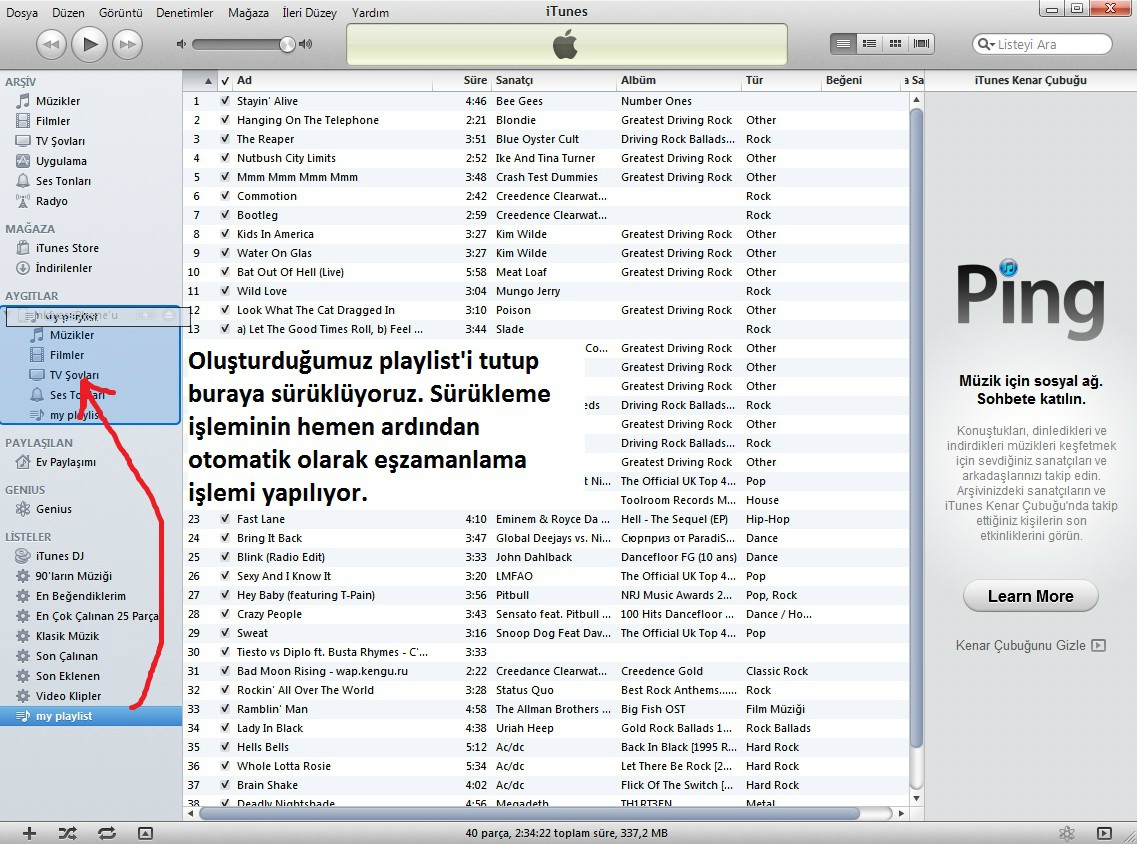Click the add playlist plus button

click(x=29, y=833)
